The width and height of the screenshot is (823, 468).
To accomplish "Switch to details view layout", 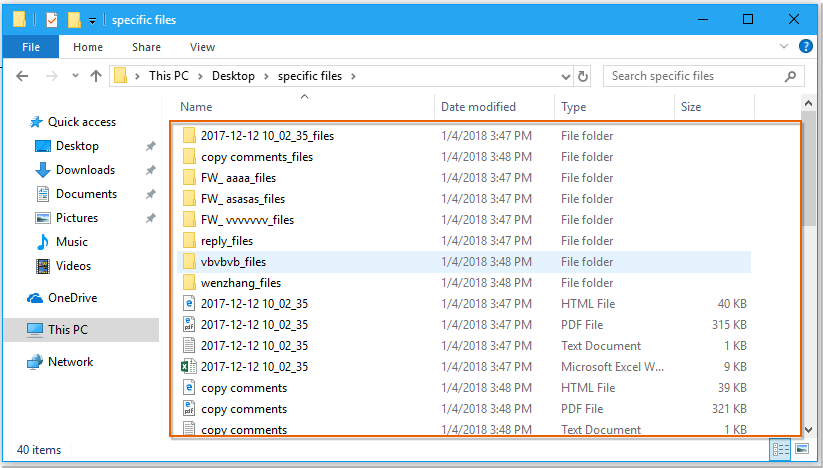I will 779,450.
